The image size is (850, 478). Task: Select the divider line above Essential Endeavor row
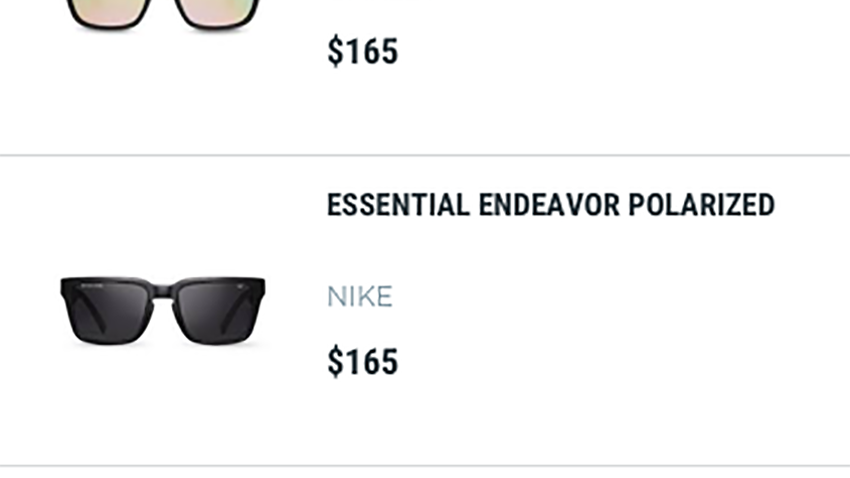(x=425, y=156)
